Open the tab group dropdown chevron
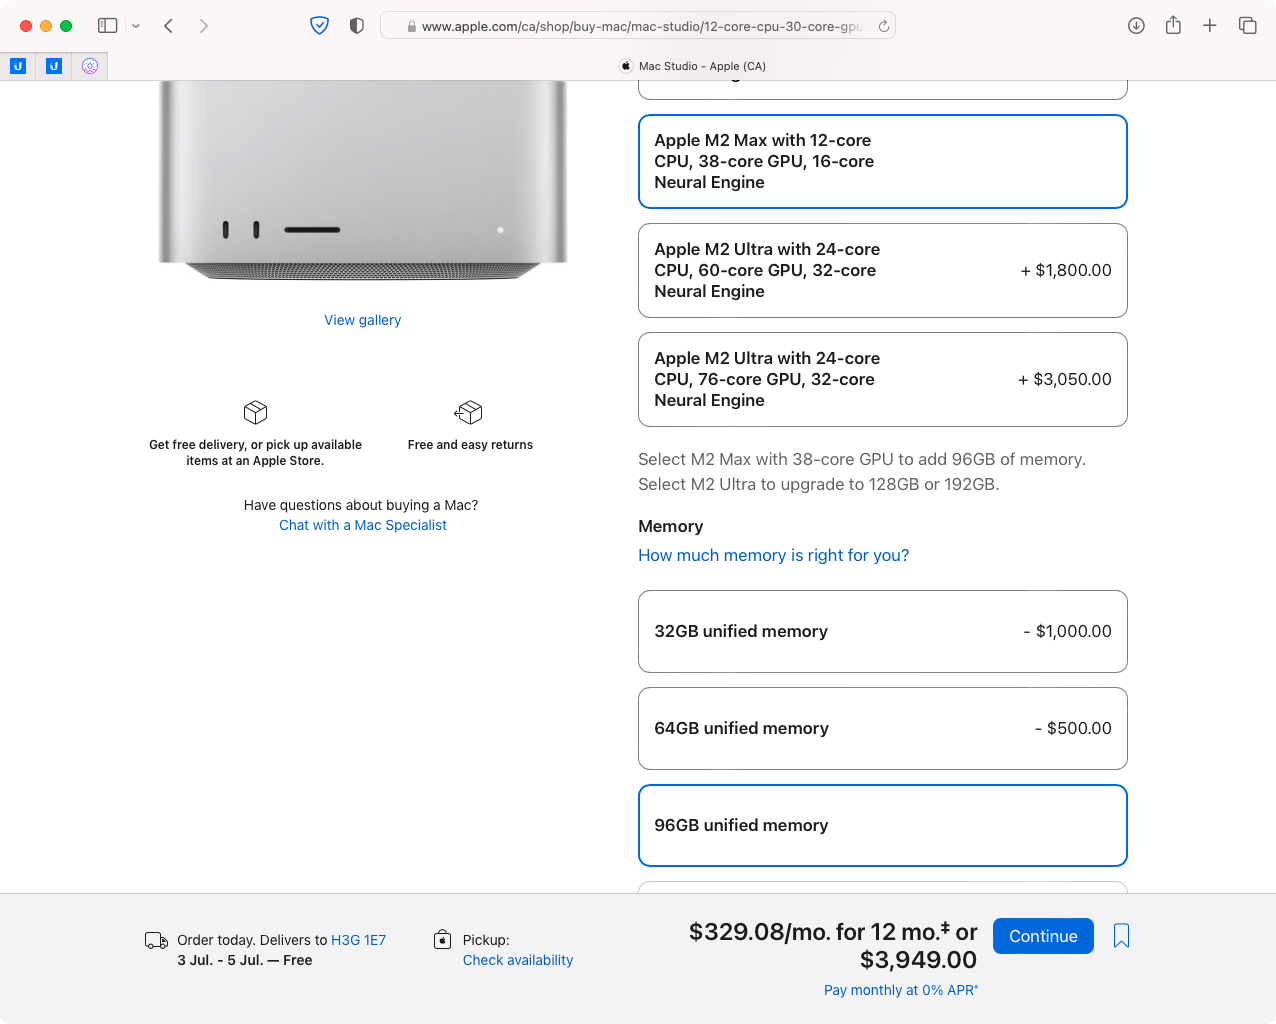Image resolution: width=1276 pixels, height=1024 pixels. pos(136,26)
